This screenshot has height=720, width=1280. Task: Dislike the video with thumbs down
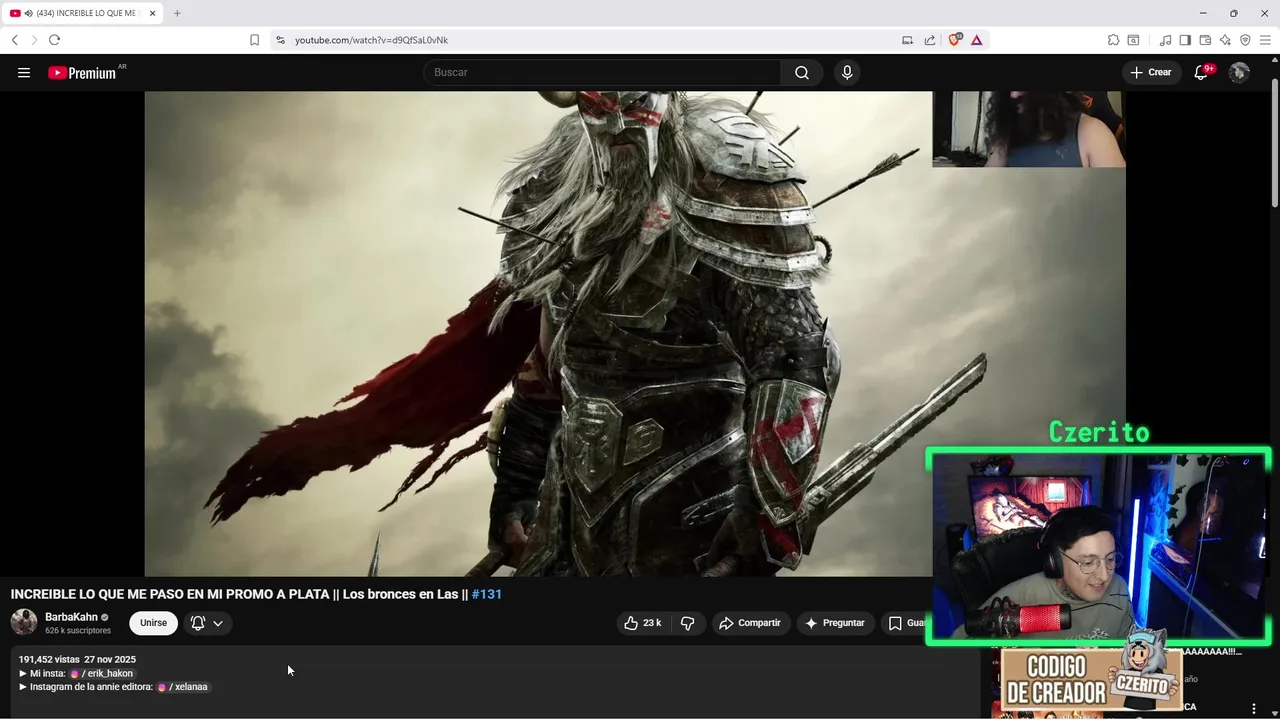688,623
